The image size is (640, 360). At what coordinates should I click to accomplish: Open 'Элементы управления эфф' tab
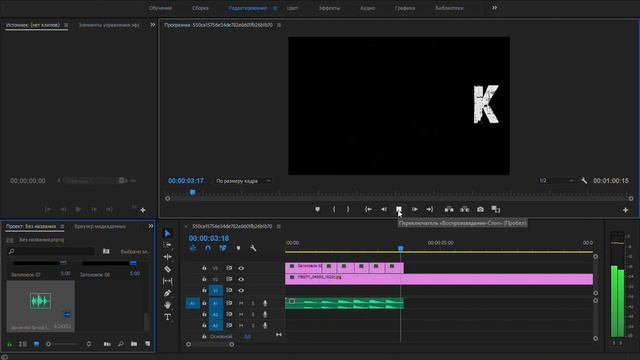(x=109, y=25)
